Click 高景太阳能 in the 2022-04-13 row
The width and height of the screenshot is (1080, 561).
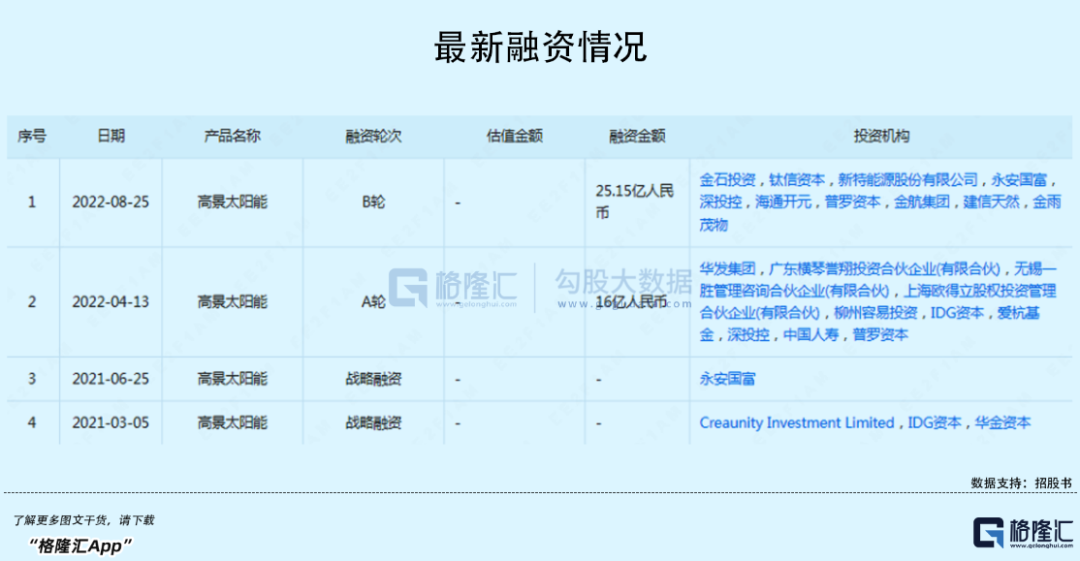coord(232,302)
